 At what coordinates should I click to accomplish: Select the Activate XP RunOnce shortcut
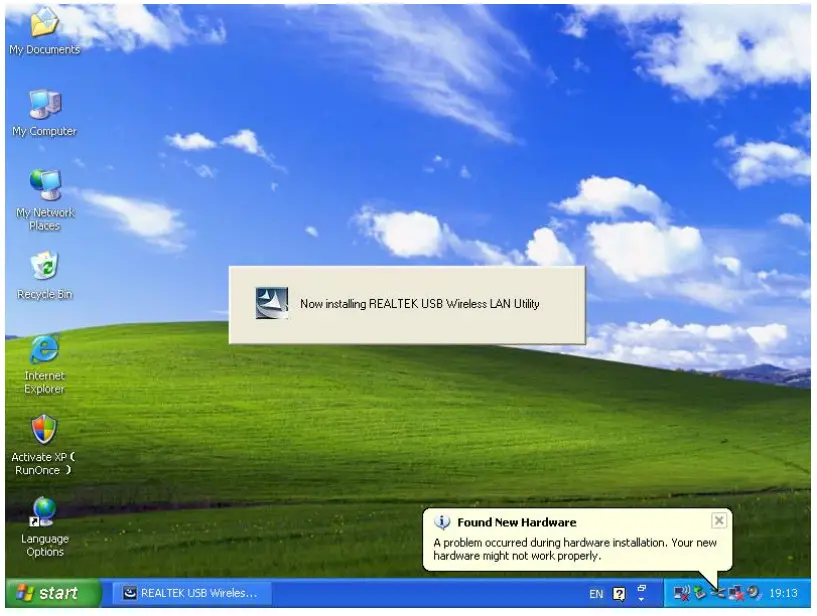pyautogui.click(x=44, y=445)
